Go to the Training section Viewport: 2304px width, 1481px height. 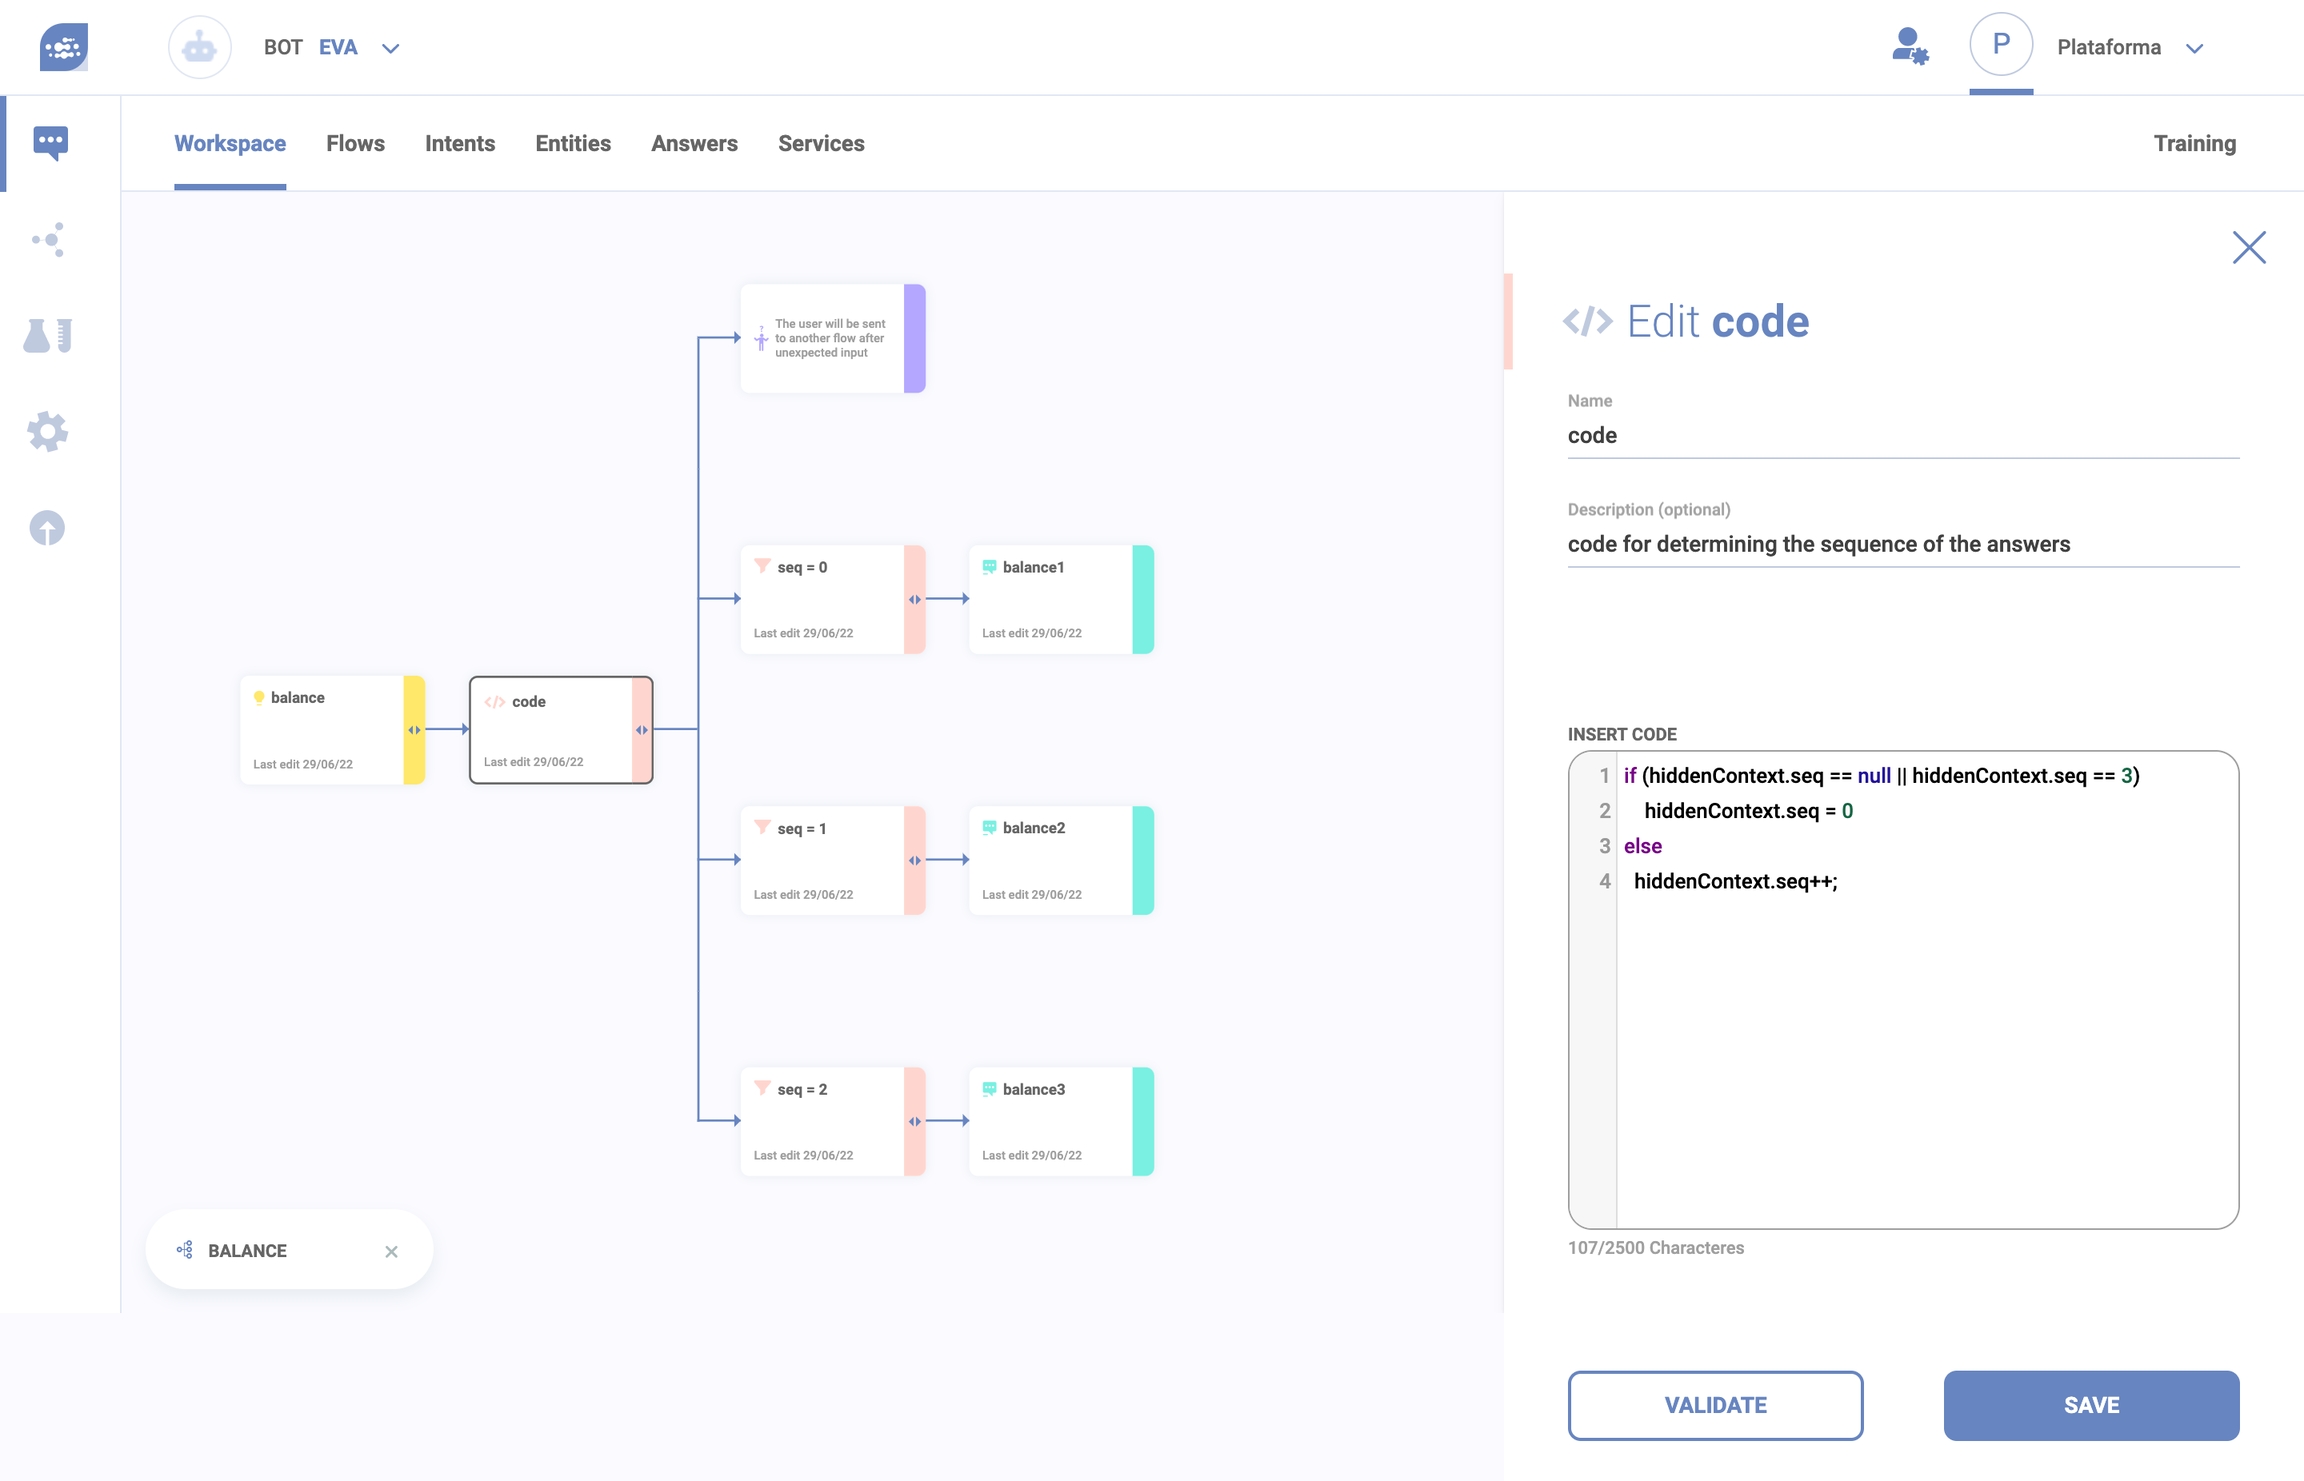[x=2194, y=143]
